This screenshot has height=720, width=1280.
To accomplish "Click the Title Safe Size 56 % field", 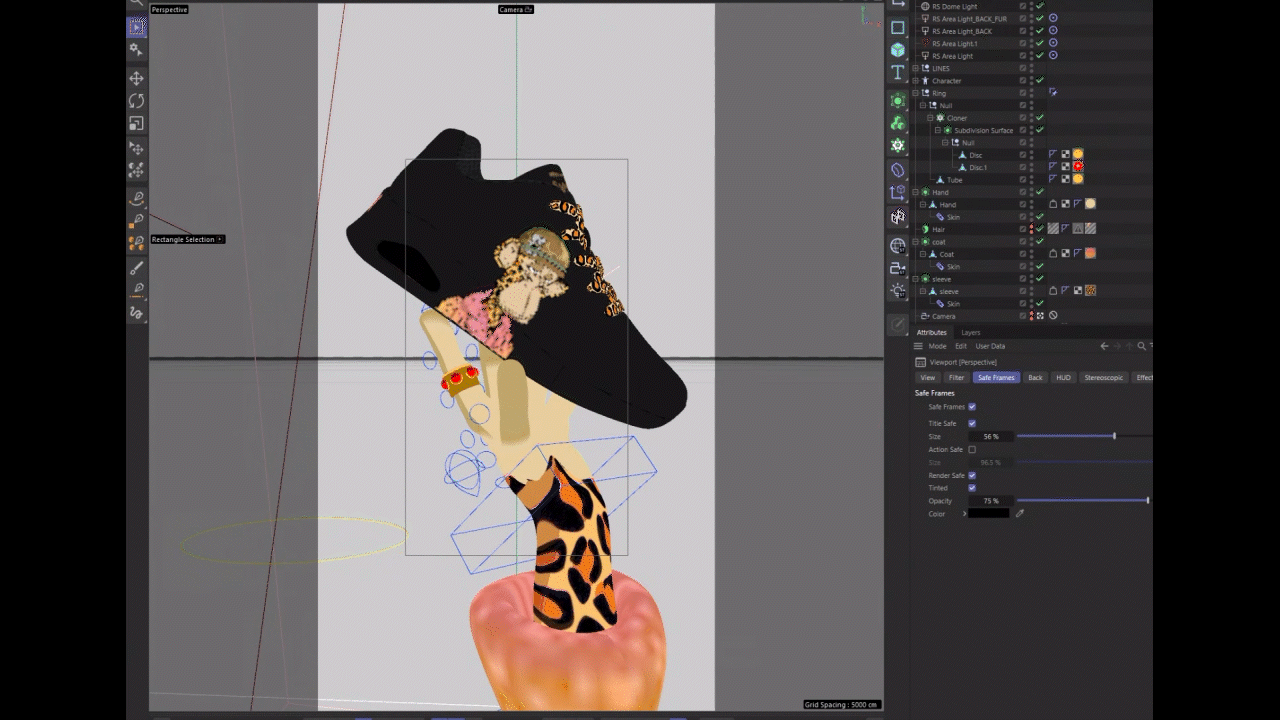I will (x=990, y=436).
